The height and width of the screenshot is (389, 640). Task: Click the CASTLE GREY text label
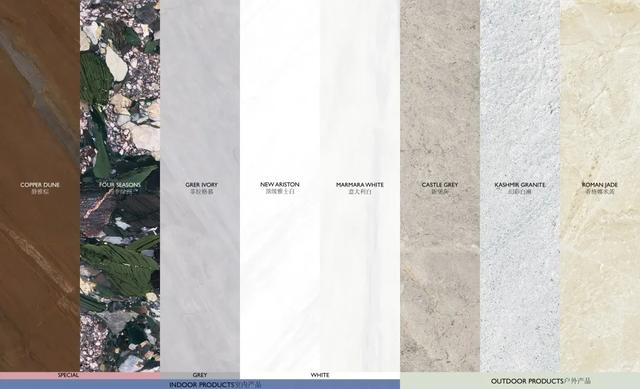[440, 185]
